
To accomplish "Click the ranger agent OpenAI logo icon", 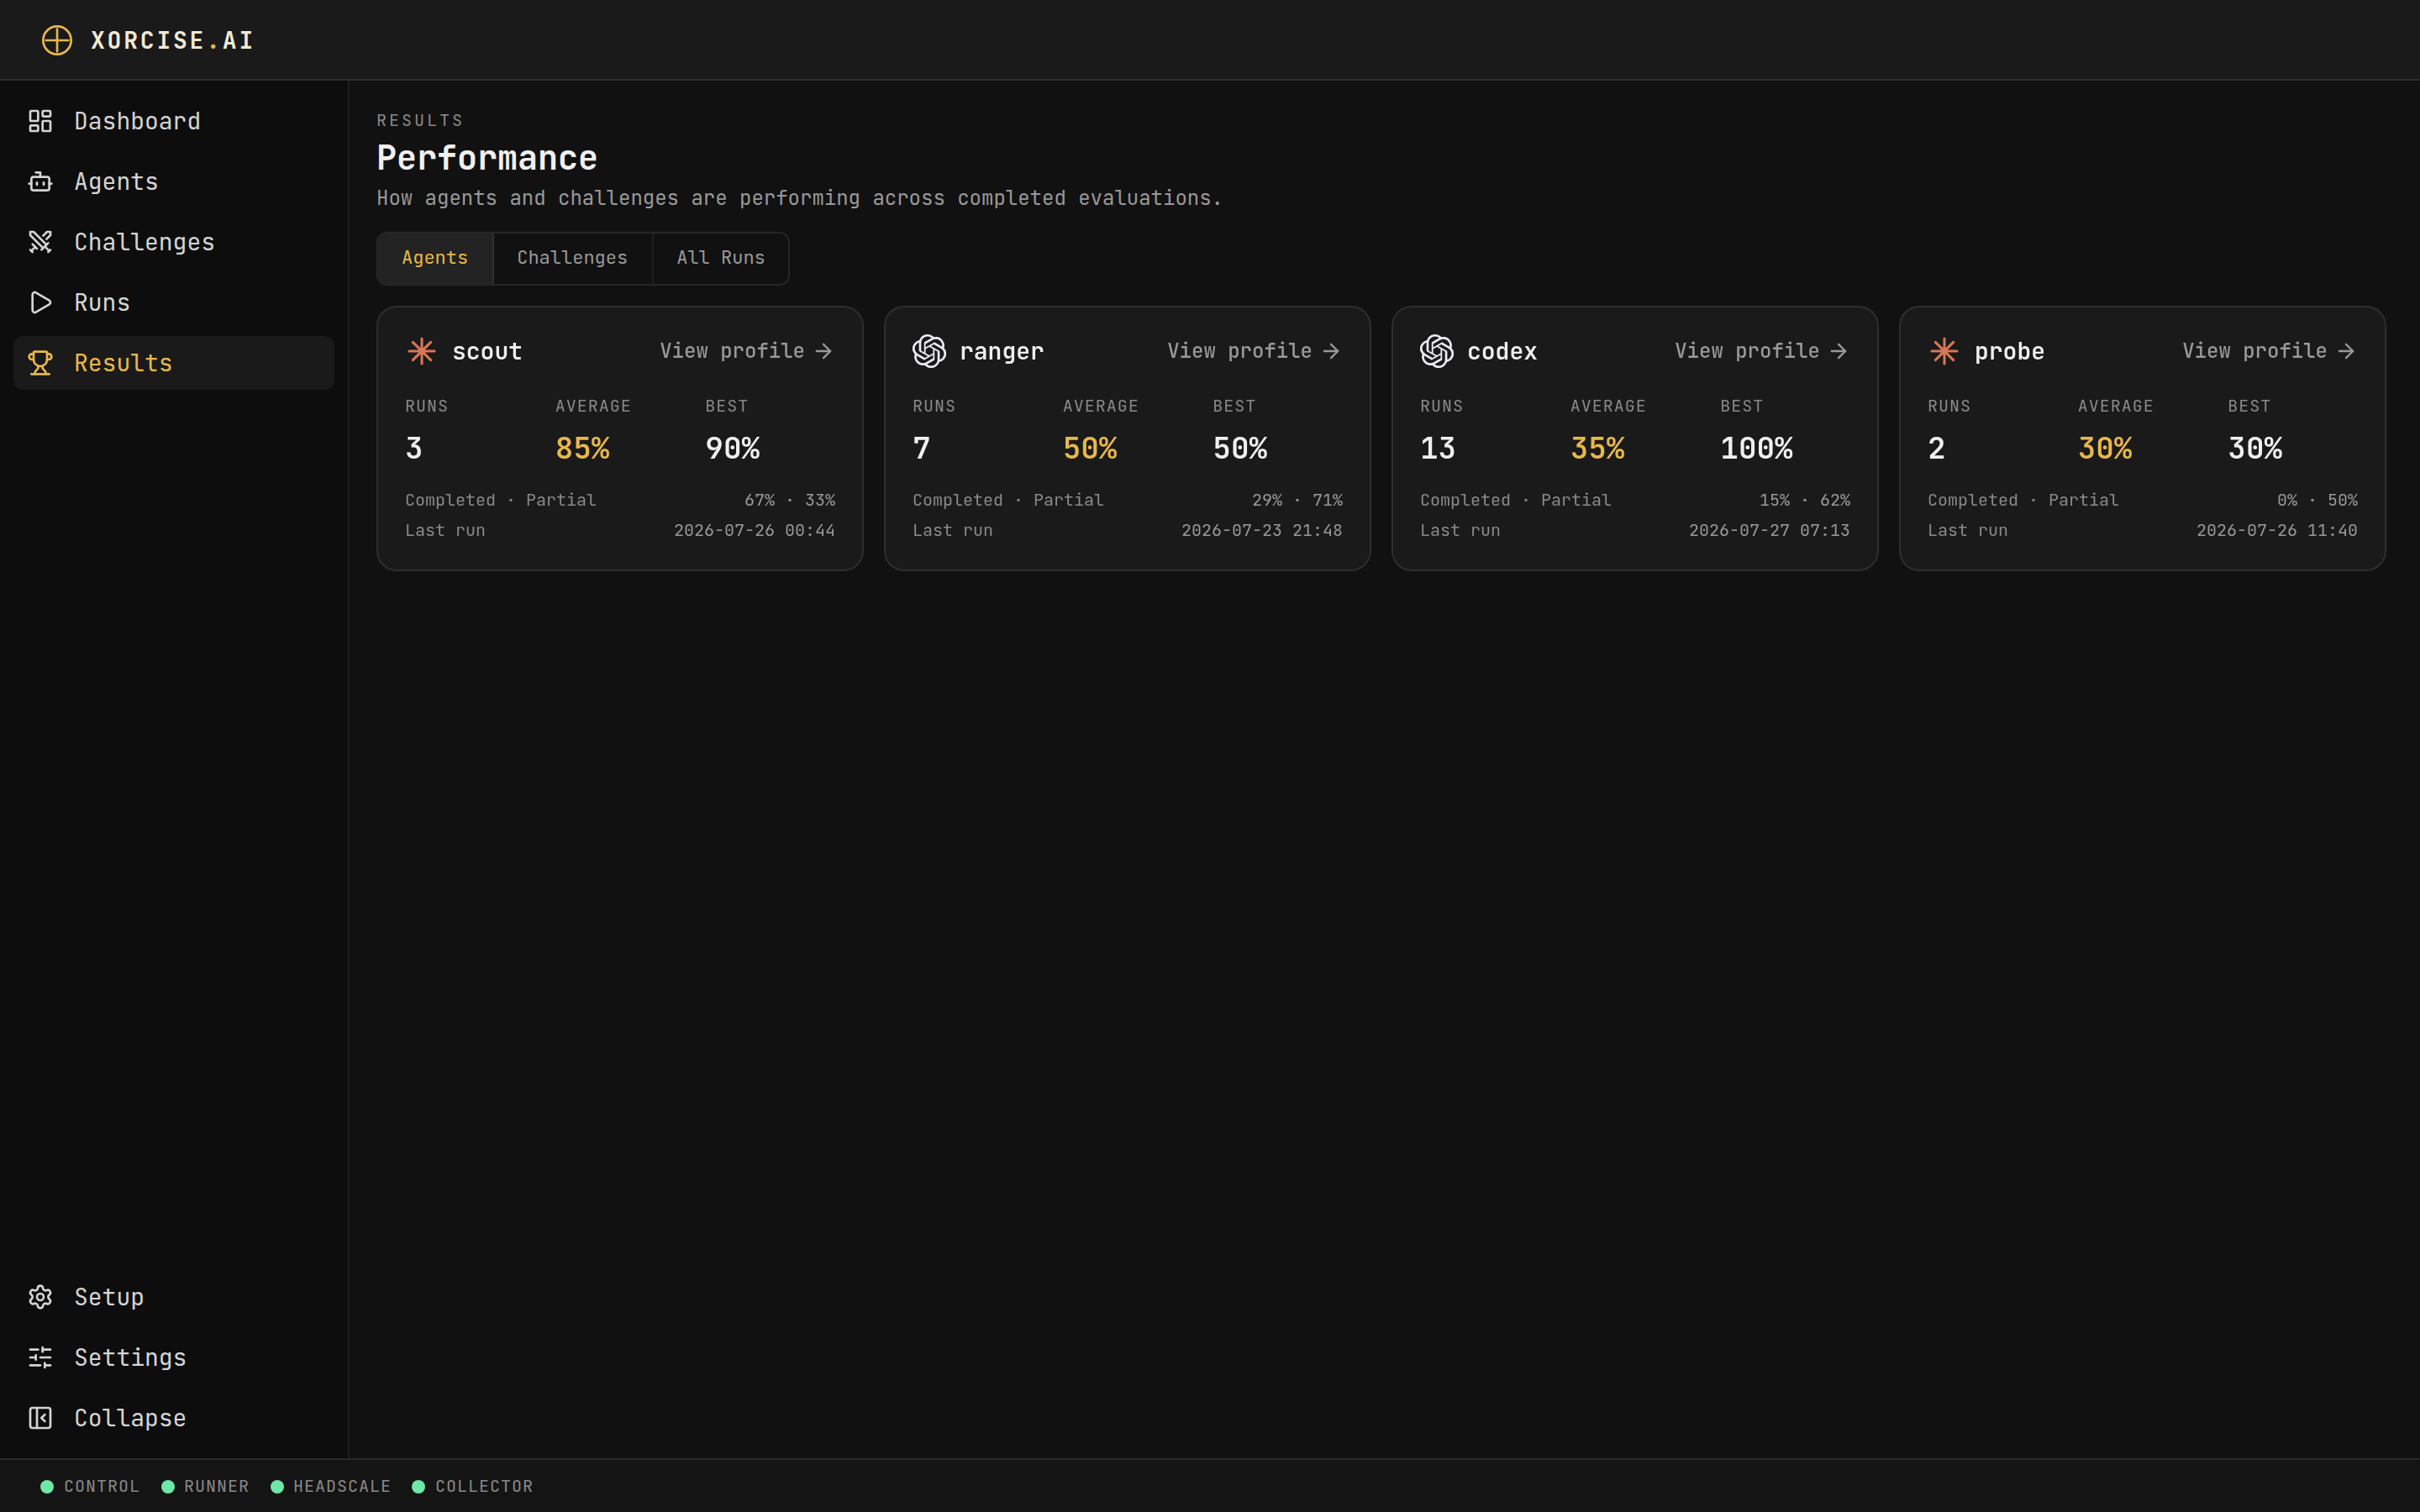I will 929,351.
